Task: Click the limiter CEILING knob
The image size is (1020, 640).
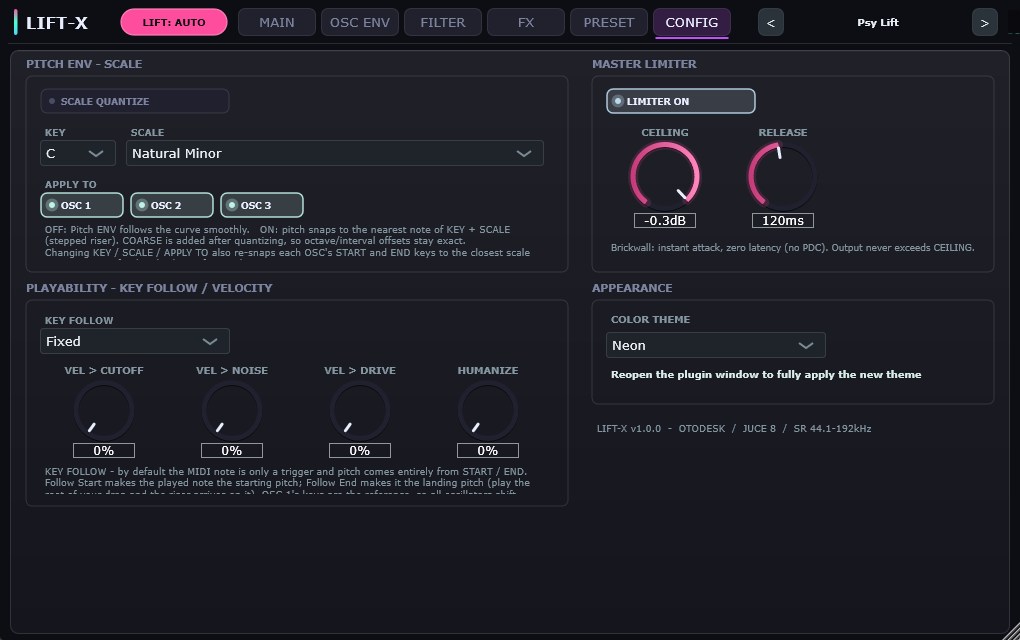Action: coord(665,176)
